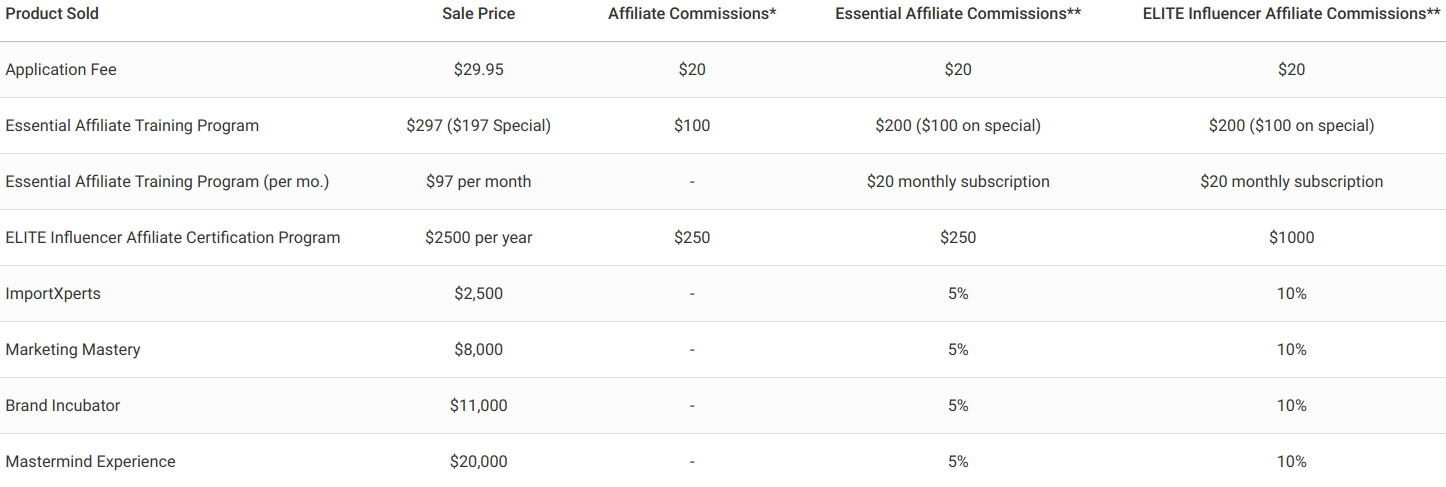
Task: Select the Application Fee row label
Action: tap(61, 70)
